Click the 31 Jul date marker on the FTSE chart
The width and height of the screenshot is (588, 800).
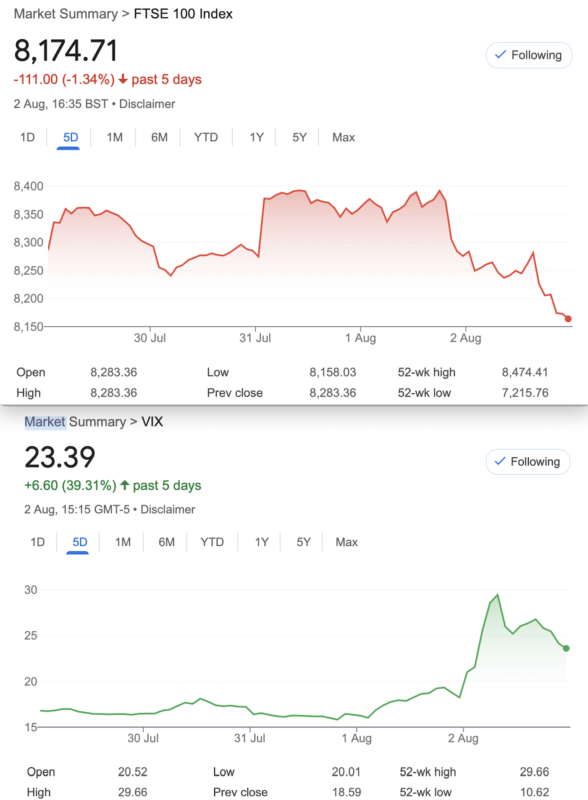[x=255, y=338]
